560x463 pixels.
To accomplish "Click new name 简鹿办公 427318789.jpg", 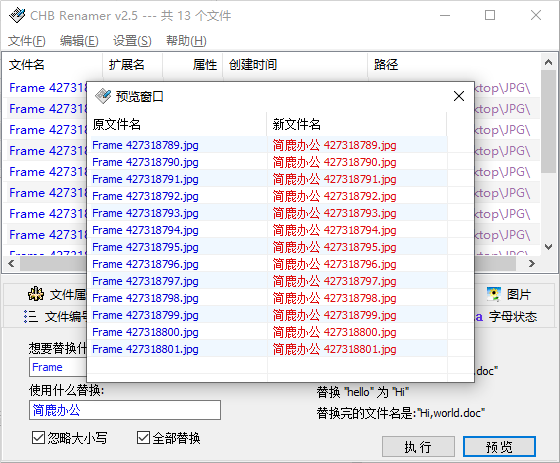I will (335, 145).
